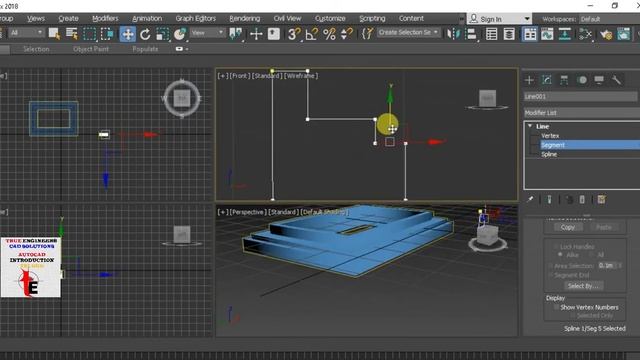Switch to Modify command panel tab

click(x=547, y=80)
